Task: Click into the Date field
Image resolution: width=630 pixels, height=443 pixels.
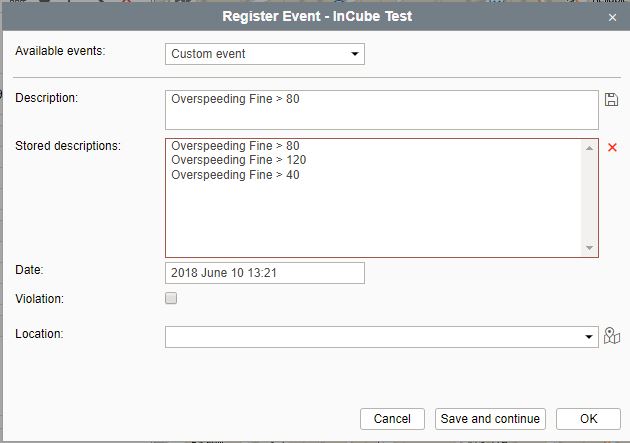Action: 264,273
